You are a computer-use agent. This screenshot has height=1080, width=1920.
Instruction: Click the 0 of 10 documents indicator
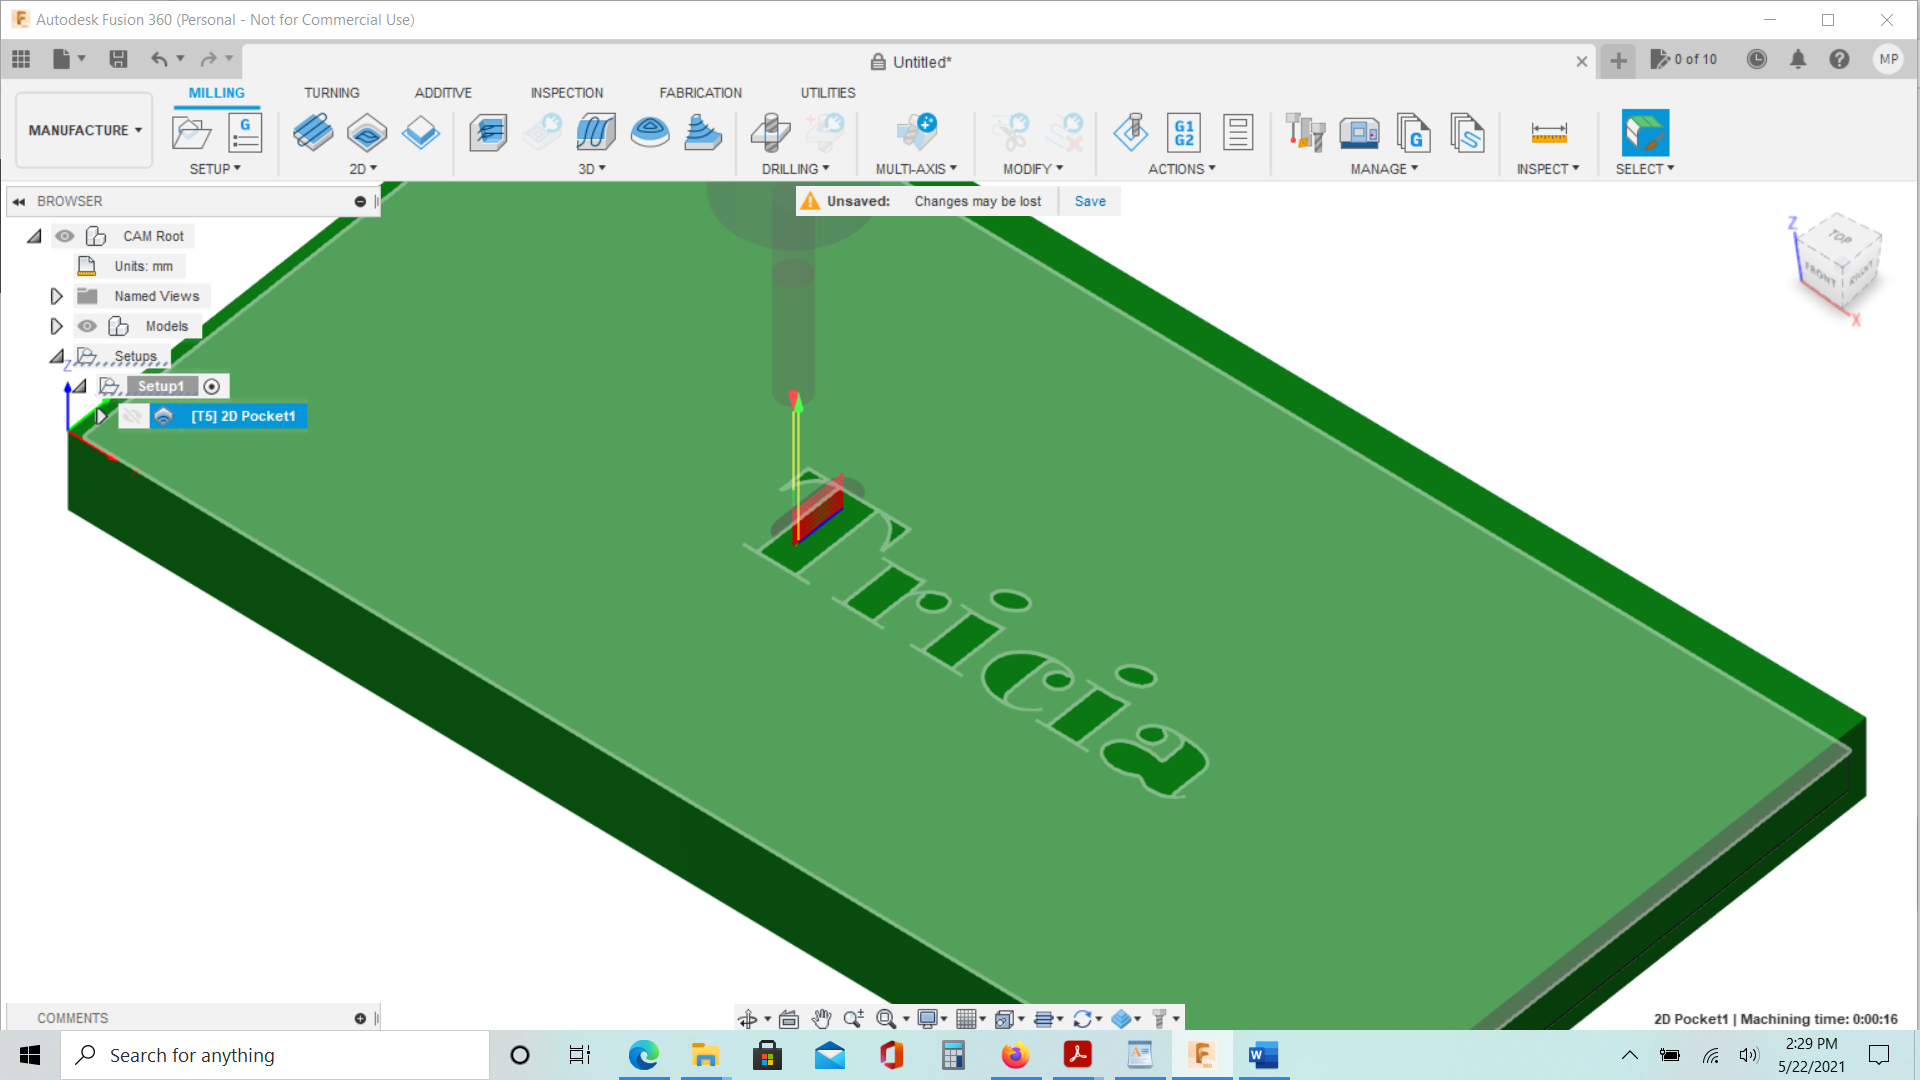point(1684,59)
